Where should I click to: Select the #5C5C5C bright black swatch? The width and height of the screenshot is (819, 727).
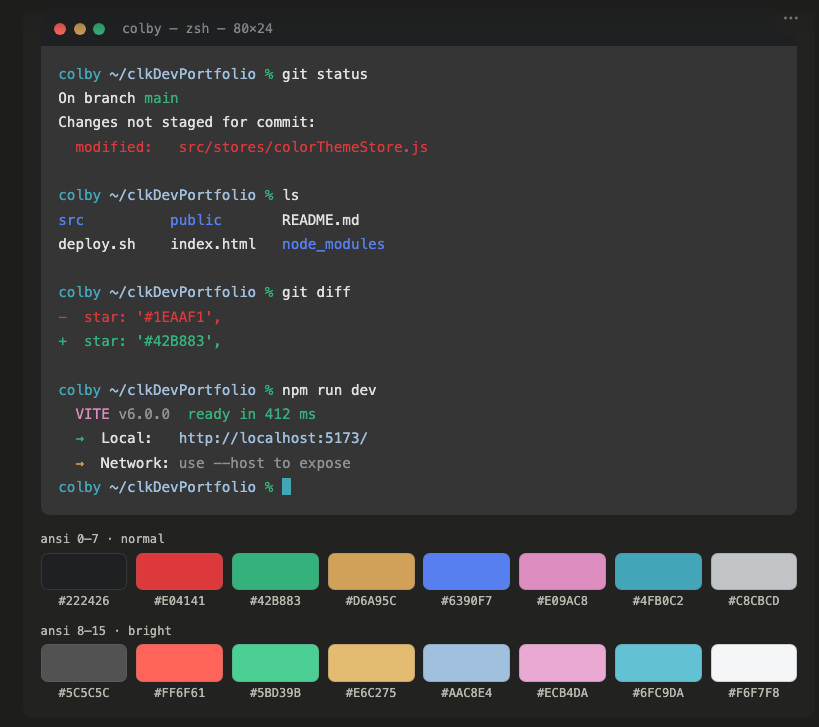point(84,663)
